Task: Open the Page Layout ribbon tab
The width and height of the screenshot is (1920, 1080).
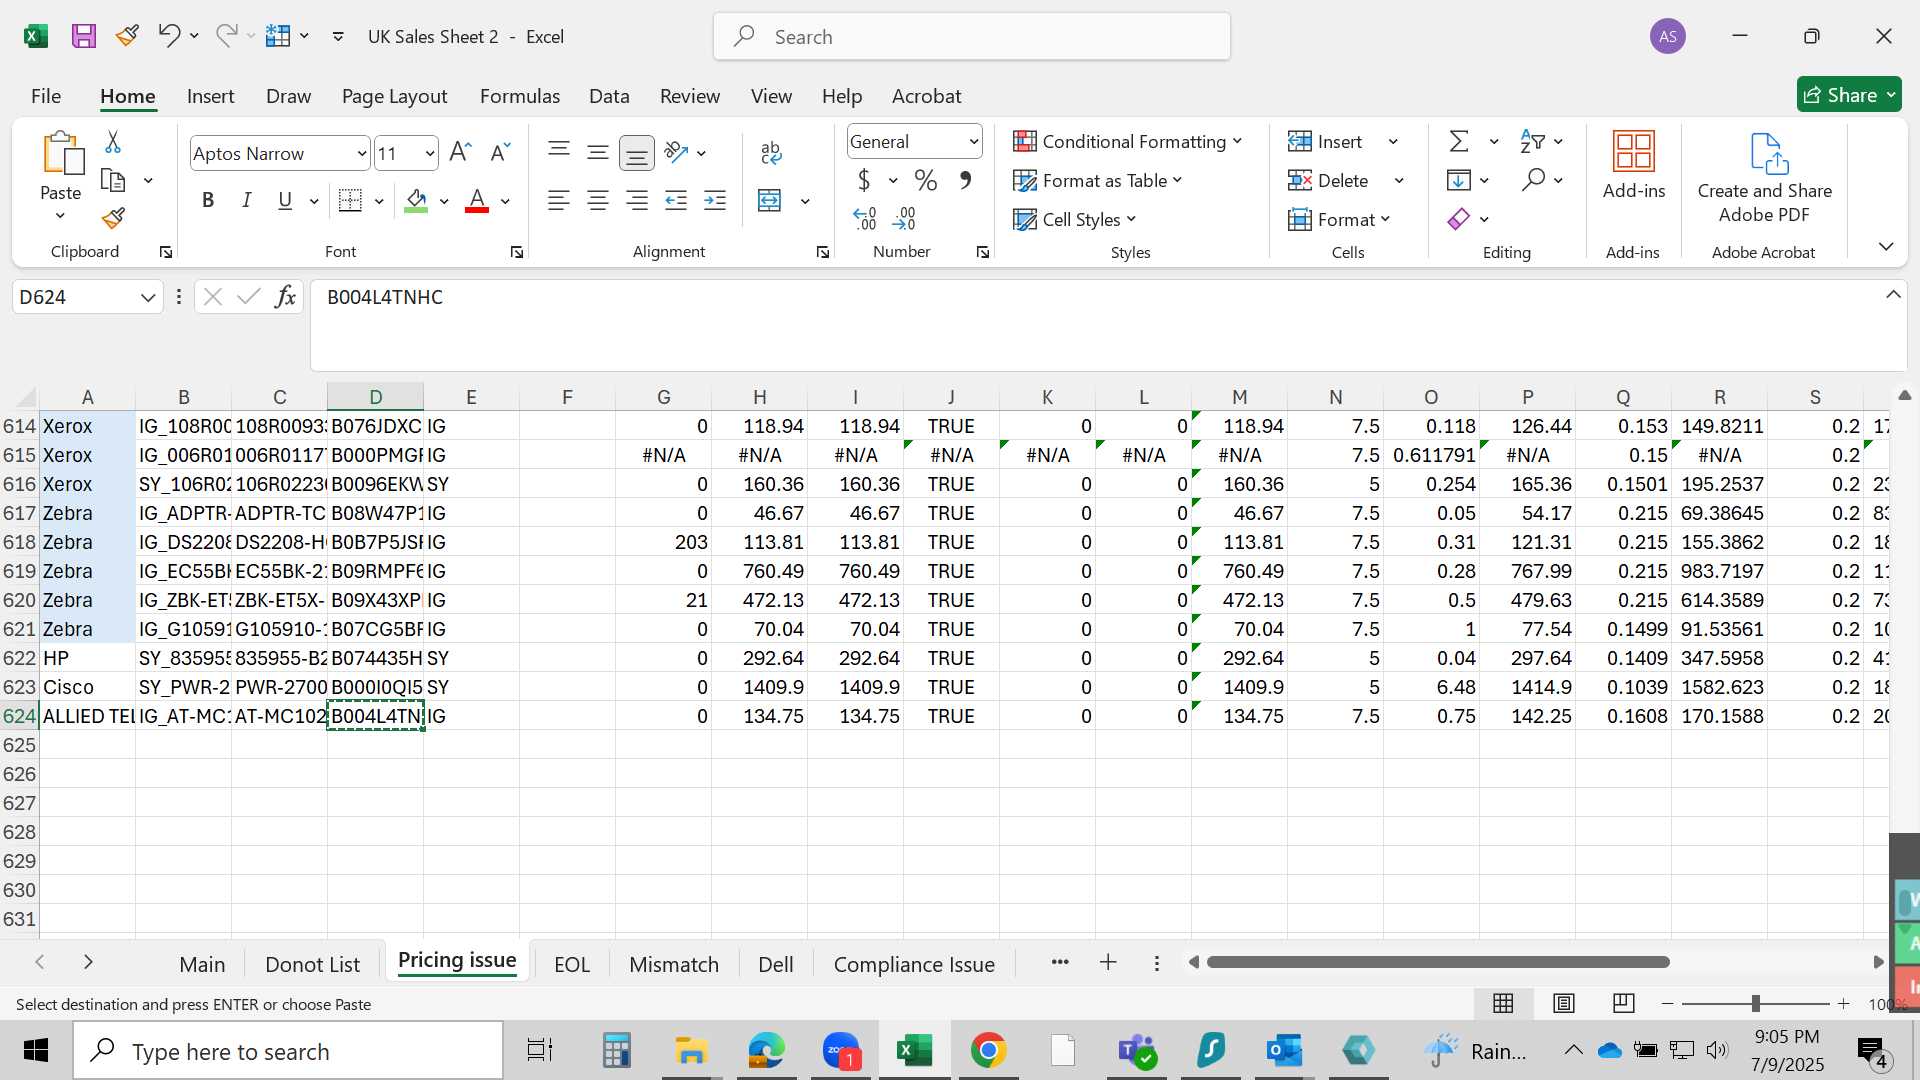Action: click(394, 96)
